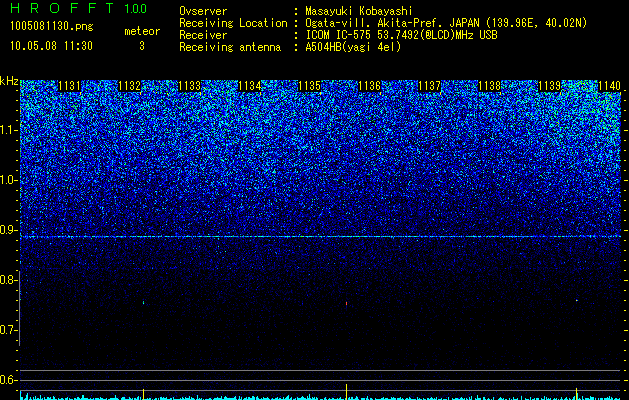Viewport: 629px width, 400px height.
Task: Click observer name Masayuki Kobayashi
Action: (x=359, y=11)
